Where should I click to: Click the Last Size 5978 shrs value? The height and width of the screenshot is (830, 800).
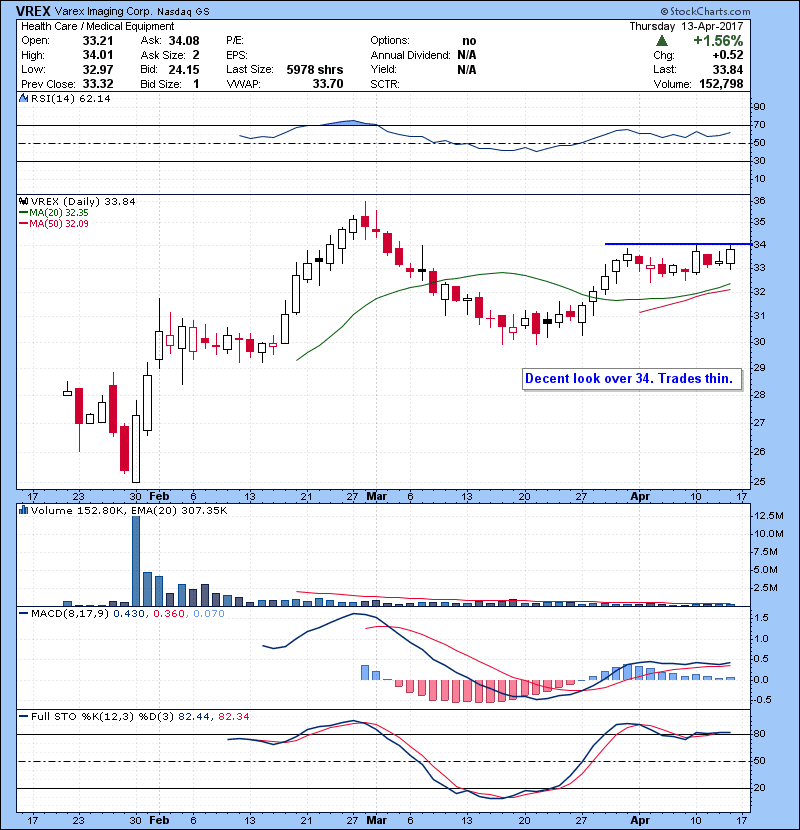pyautogui.click(x=314, y=69)
